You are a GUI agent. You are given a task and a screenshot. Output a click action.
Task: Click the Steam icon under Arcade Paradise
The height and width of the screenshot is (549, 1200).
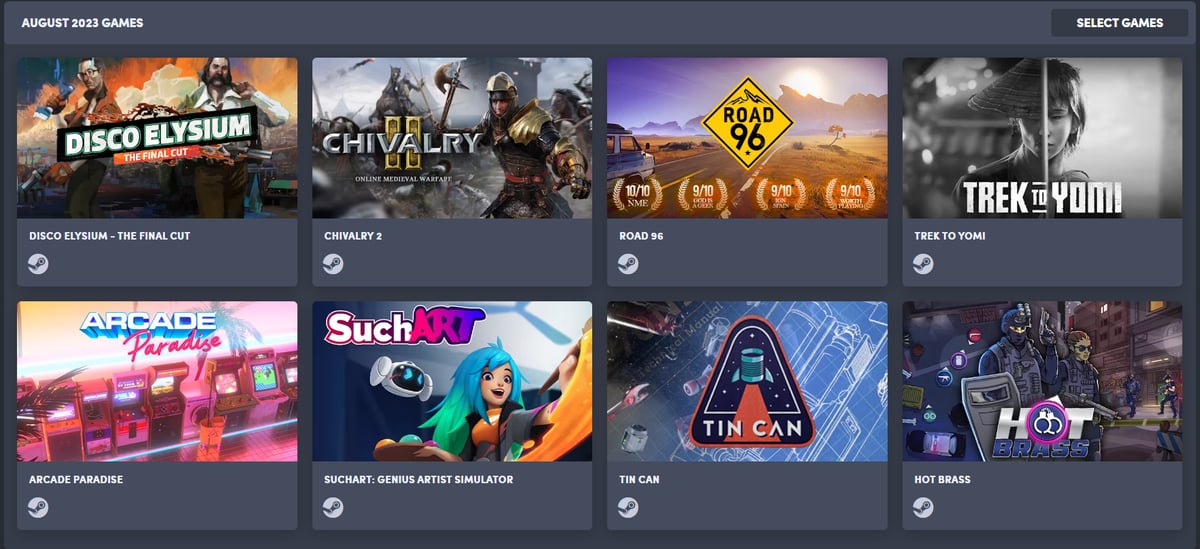[38, 507]
